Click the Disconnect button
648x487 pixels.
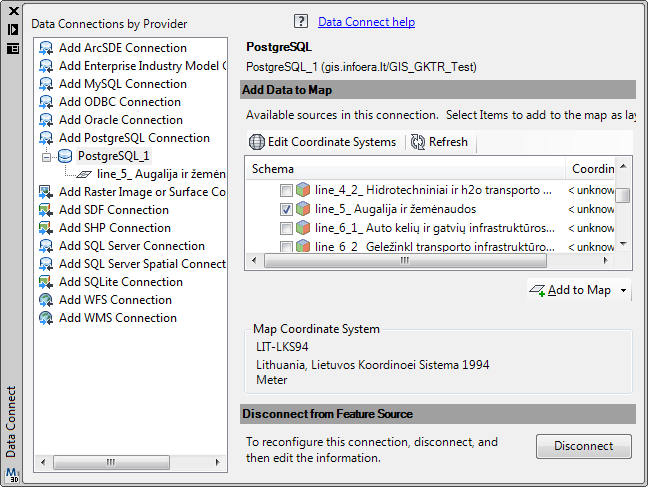[584, 446]
